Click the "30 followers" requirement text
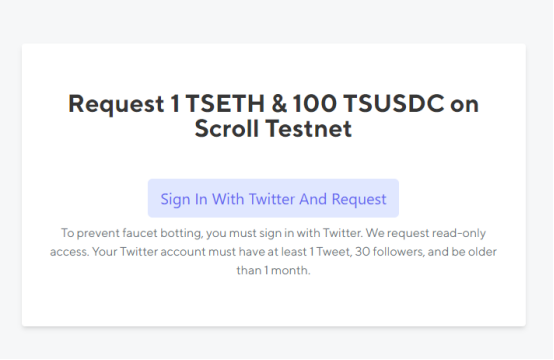Viewport: 554px width, 360px height. (x=390, y=252)
